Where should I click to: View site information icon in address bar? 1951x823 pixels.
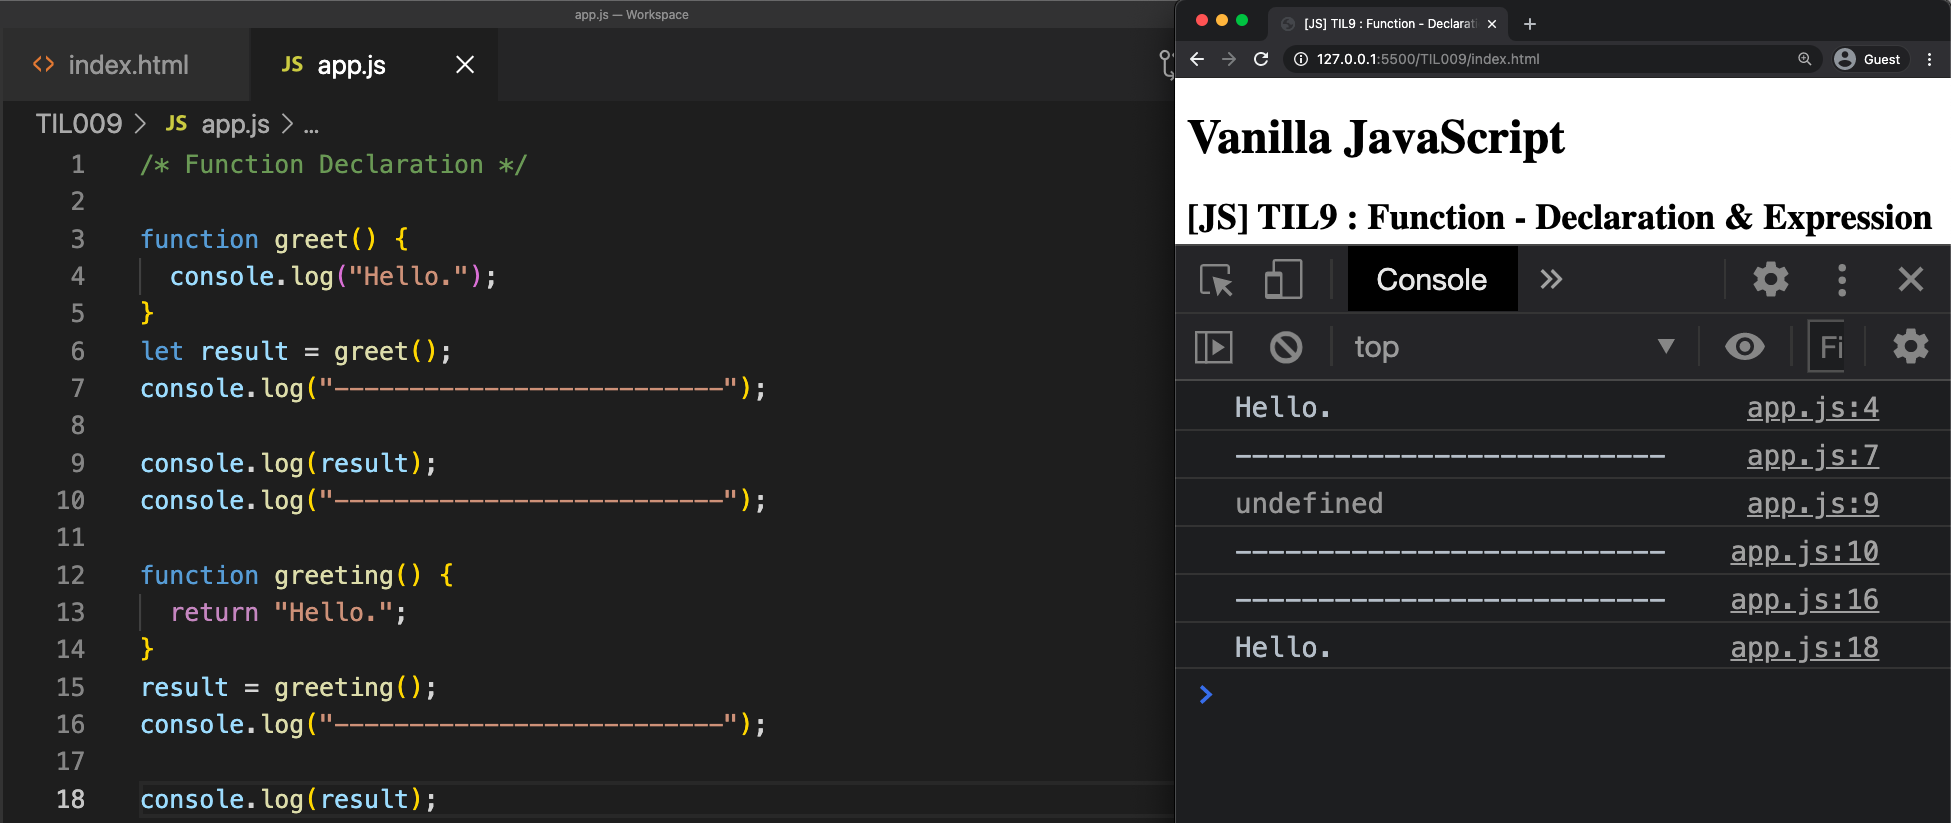(1301, 59)
